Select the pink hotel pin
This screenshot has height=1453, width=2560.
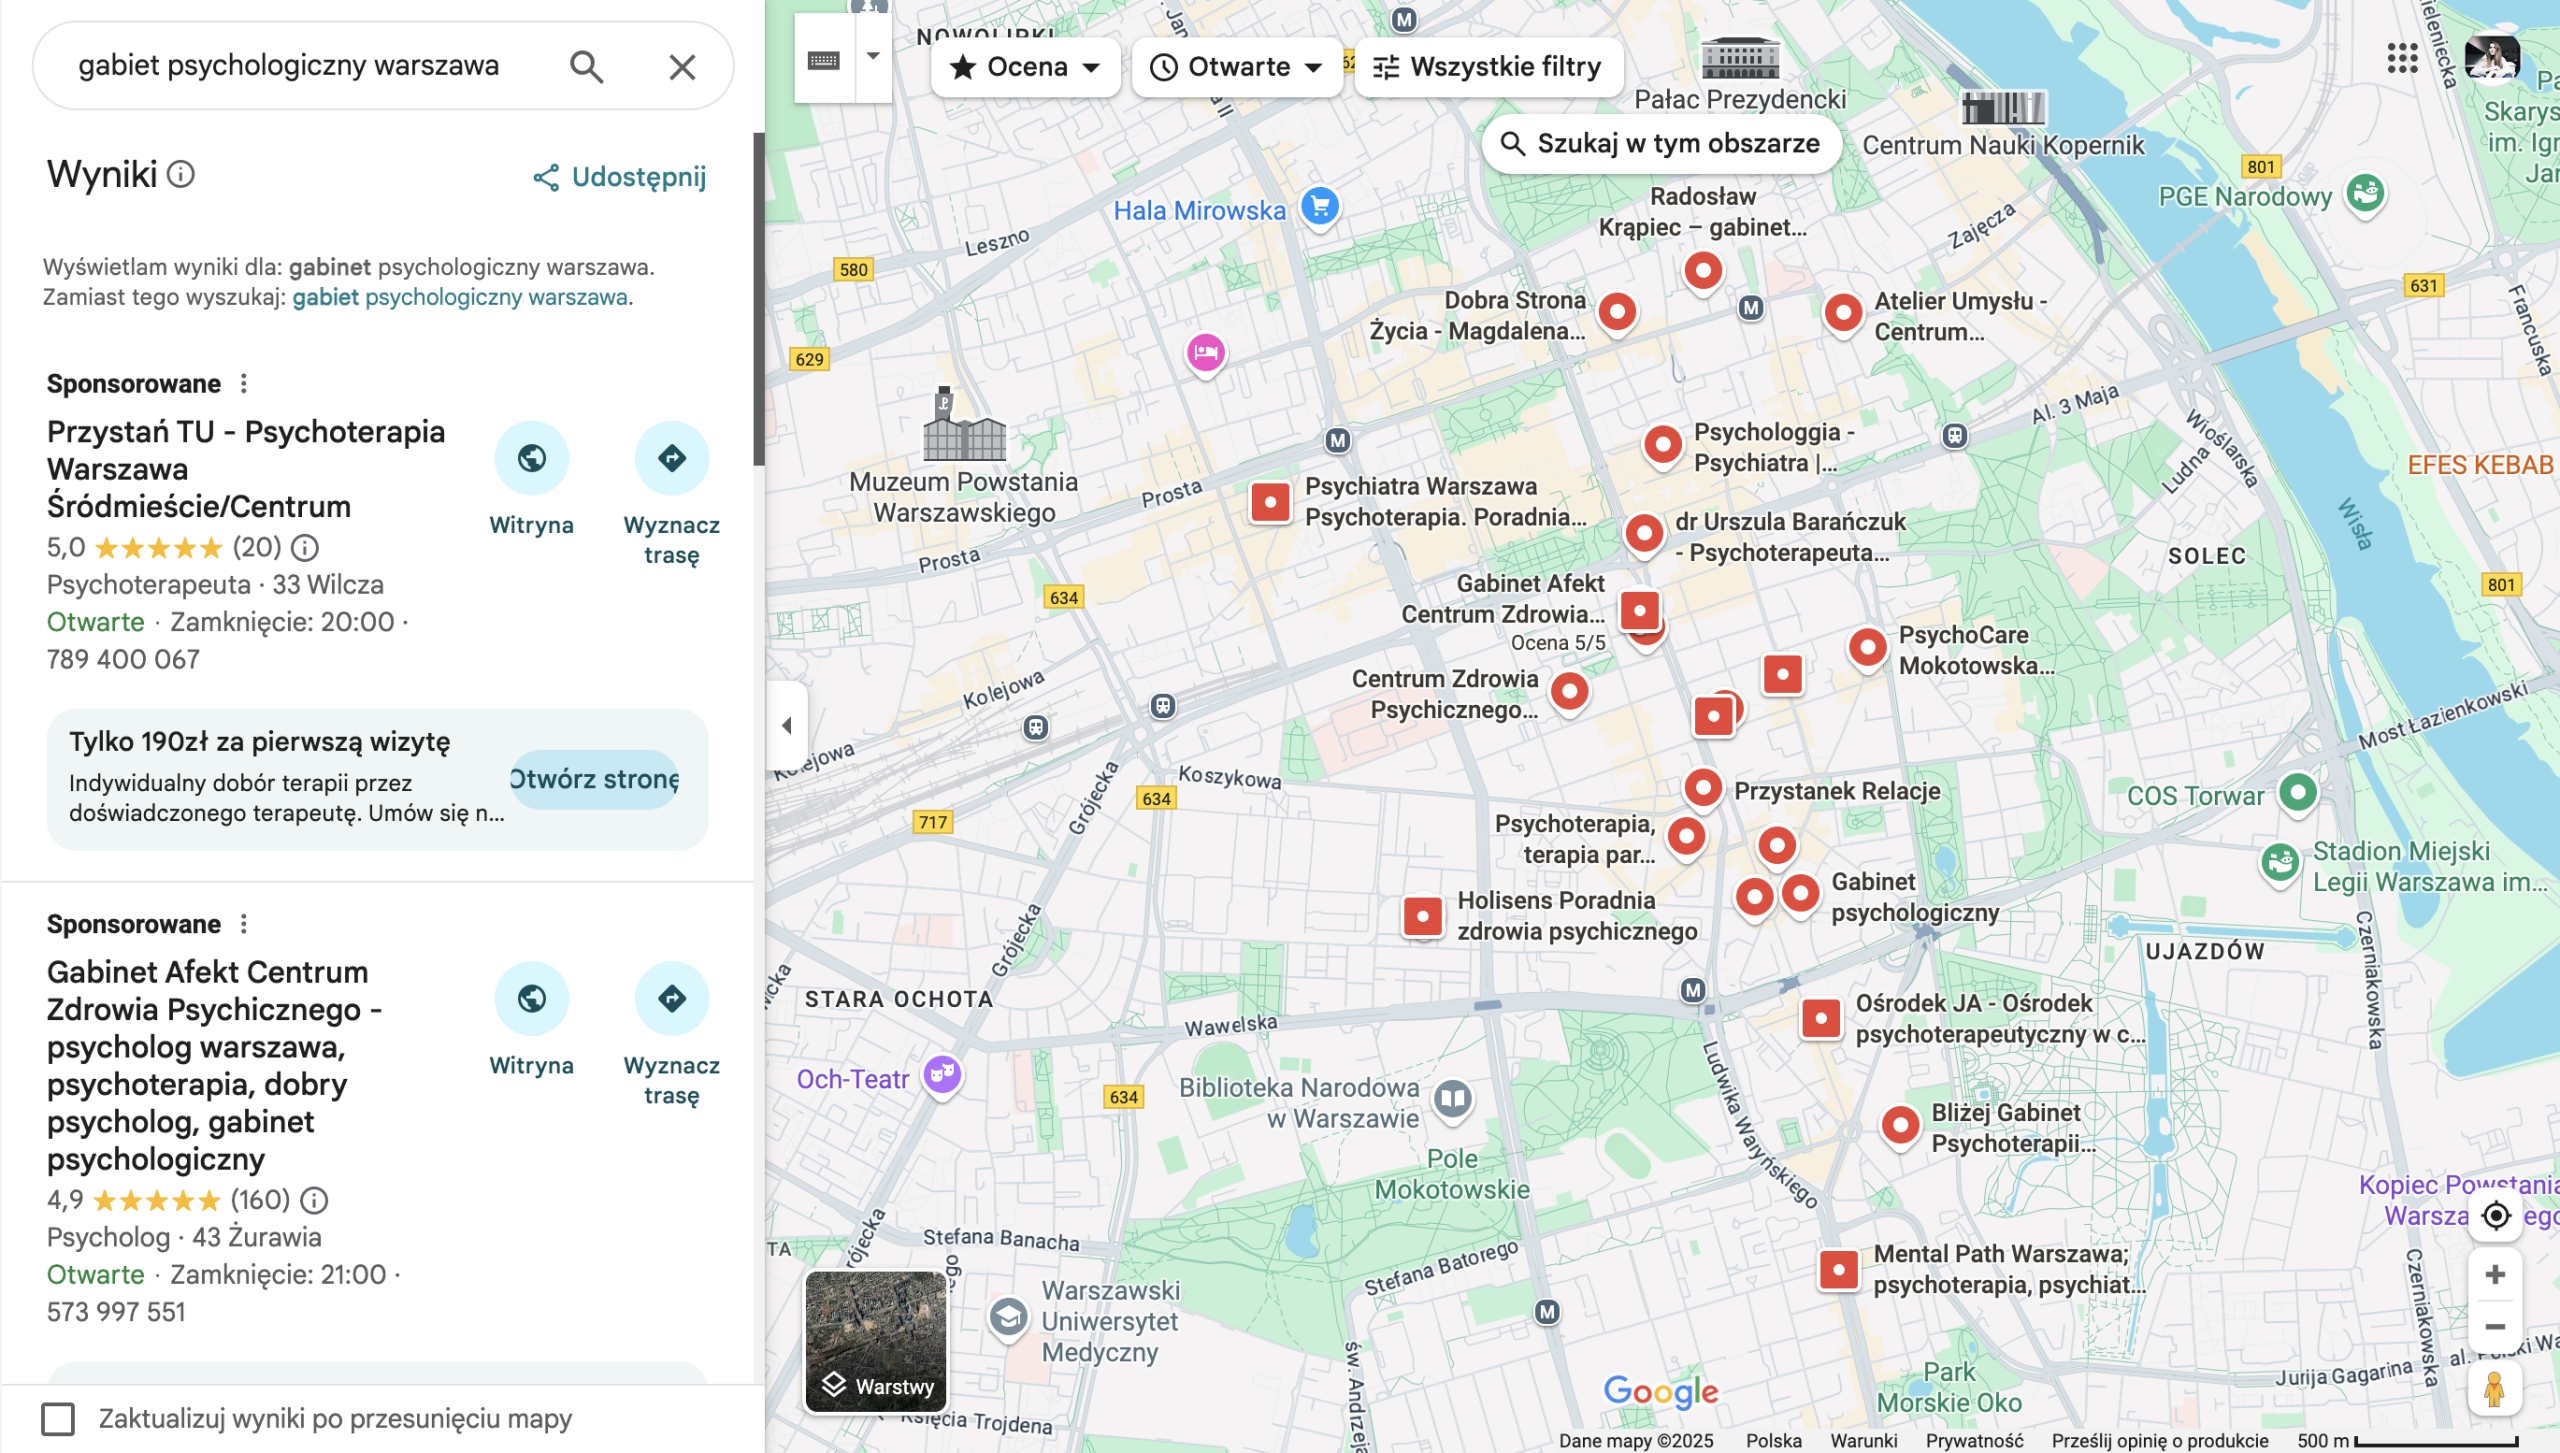click(x=1206, y=353)
